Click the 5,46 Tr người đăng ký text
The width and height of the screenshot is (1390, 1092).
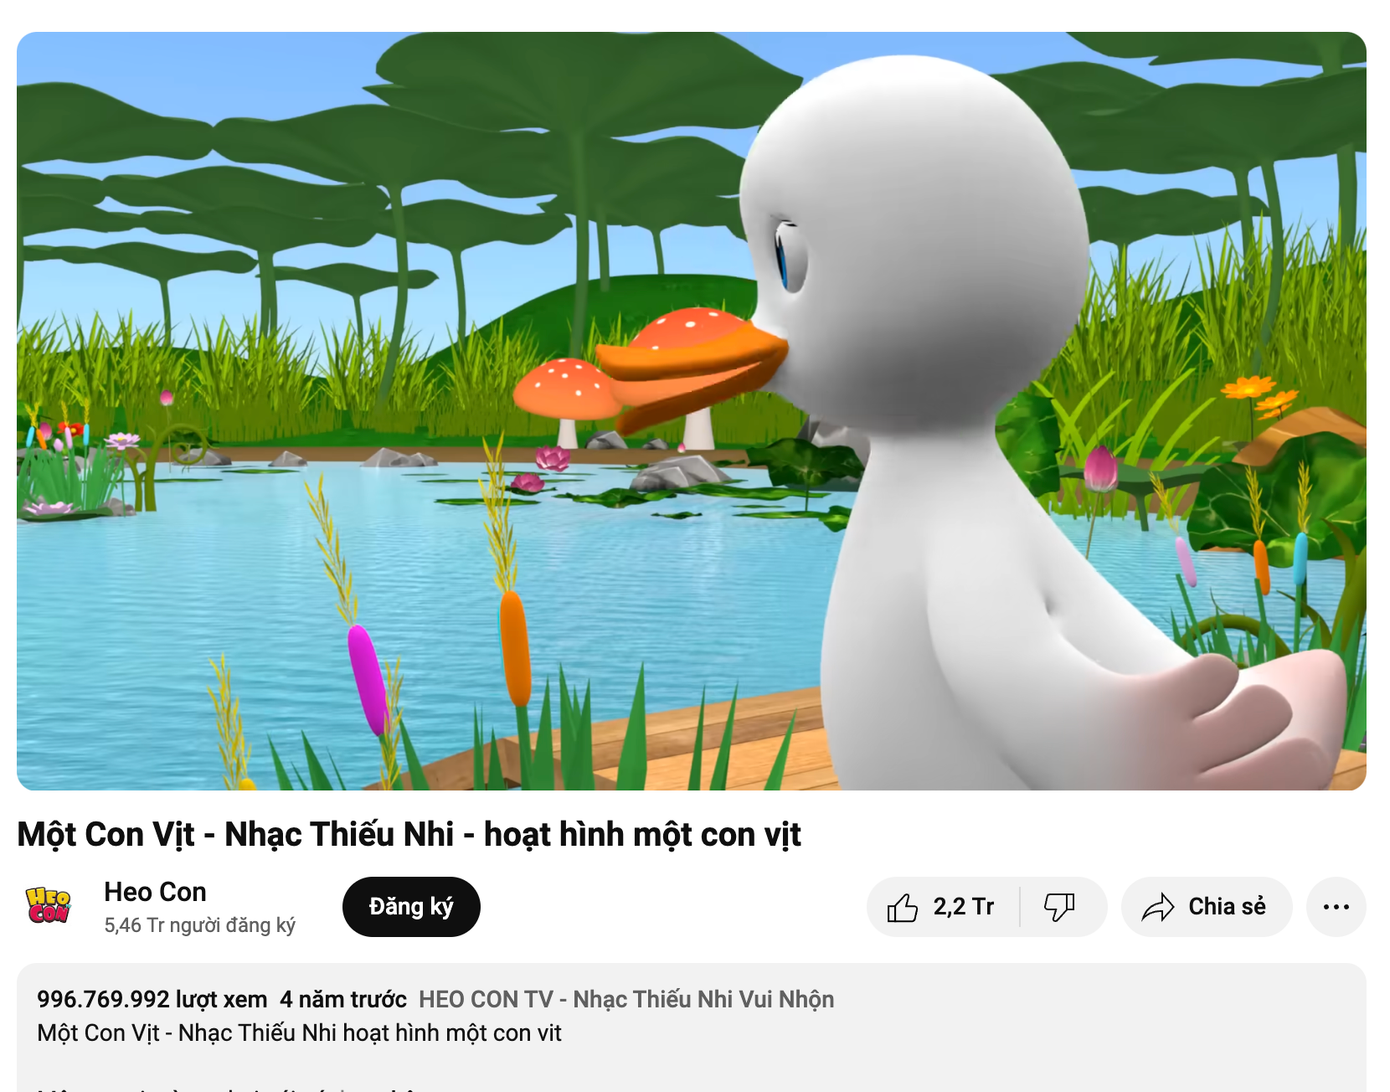pos(200,925)
